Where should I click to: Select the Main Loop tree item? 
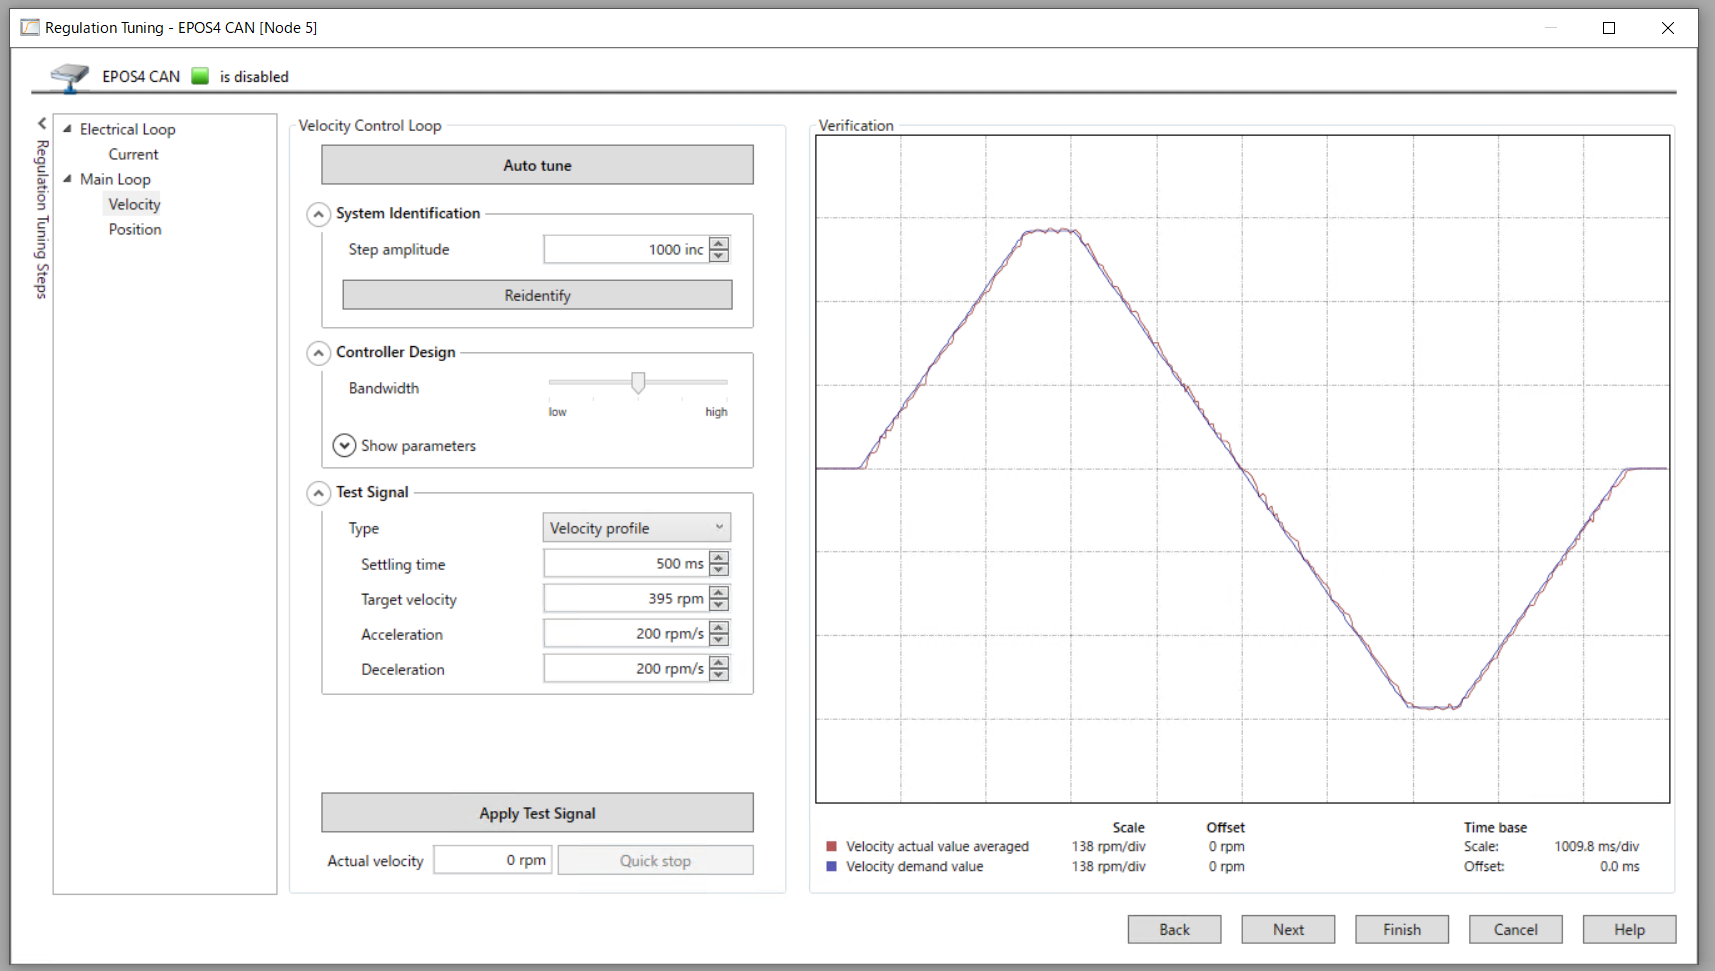tap(115, 179)
